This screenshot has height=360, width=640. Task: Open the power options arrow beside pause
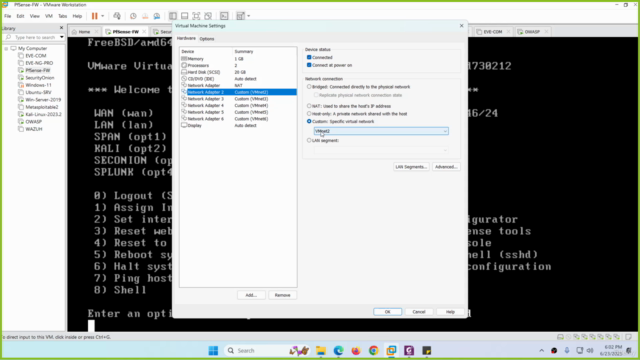pyautogui.click(x=102, y=16)
